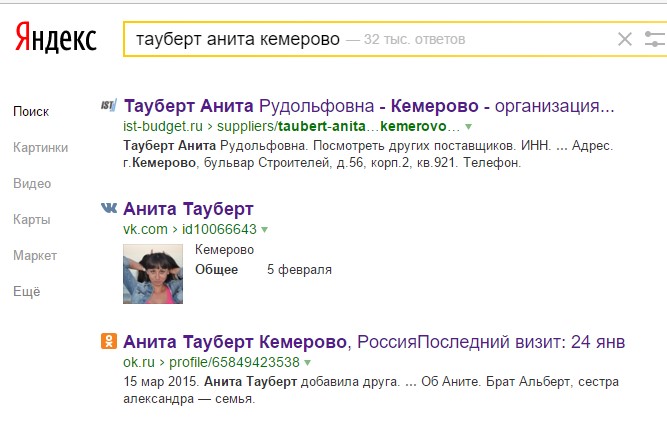
Task: Expand the Ещё menu
Action: [27, 291]
